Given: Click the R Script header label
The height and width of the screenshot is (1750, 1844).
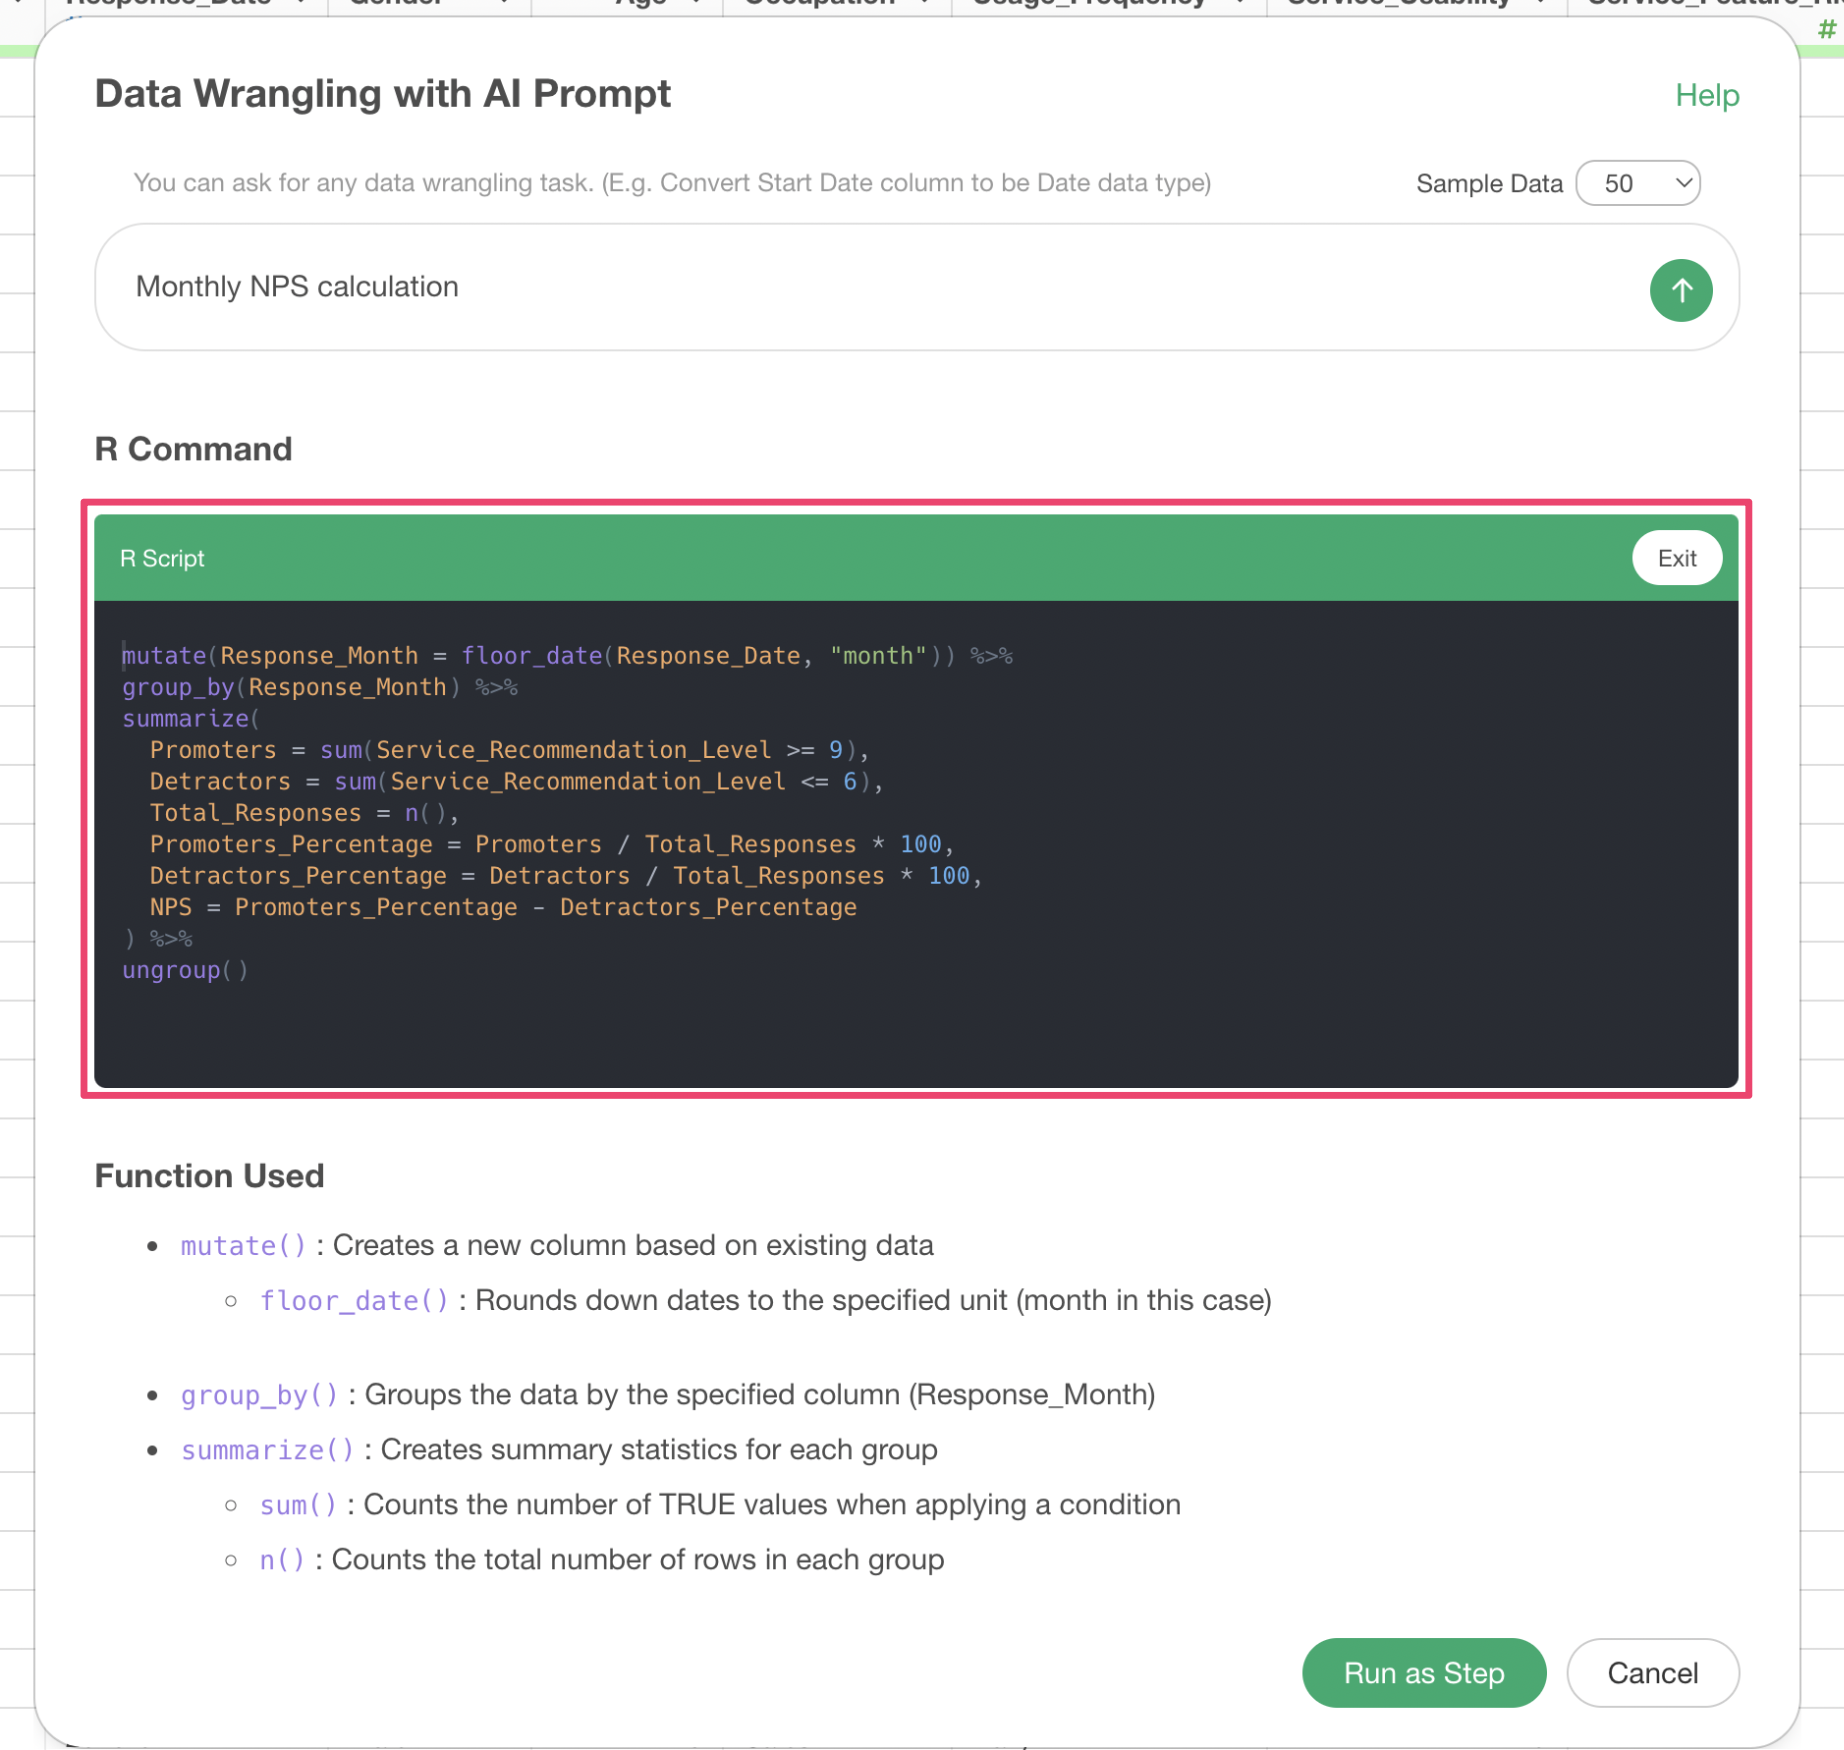Looking at the screenshot, I should click(162, 558).
